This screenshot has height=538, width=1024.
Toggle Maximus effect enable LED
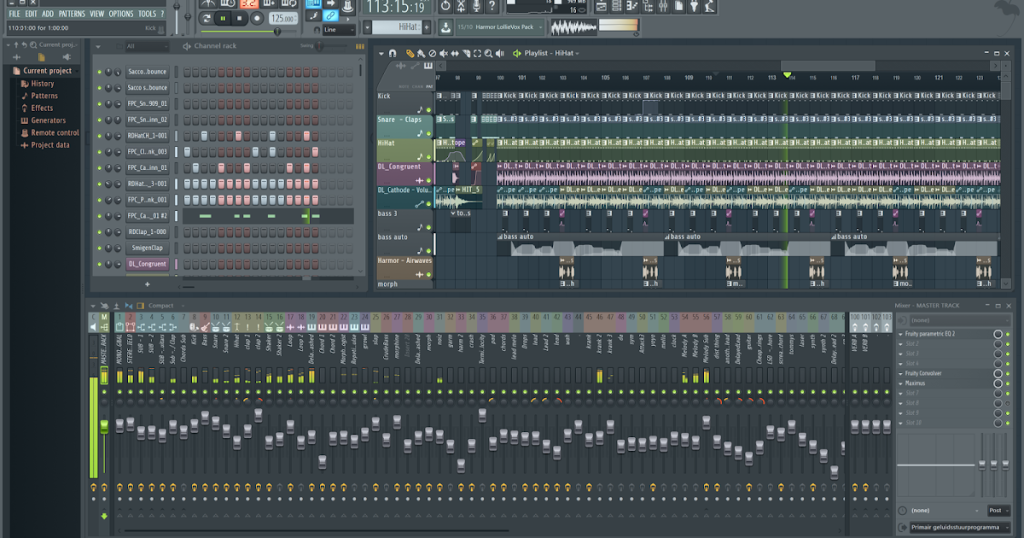[x=1008, y=383]
